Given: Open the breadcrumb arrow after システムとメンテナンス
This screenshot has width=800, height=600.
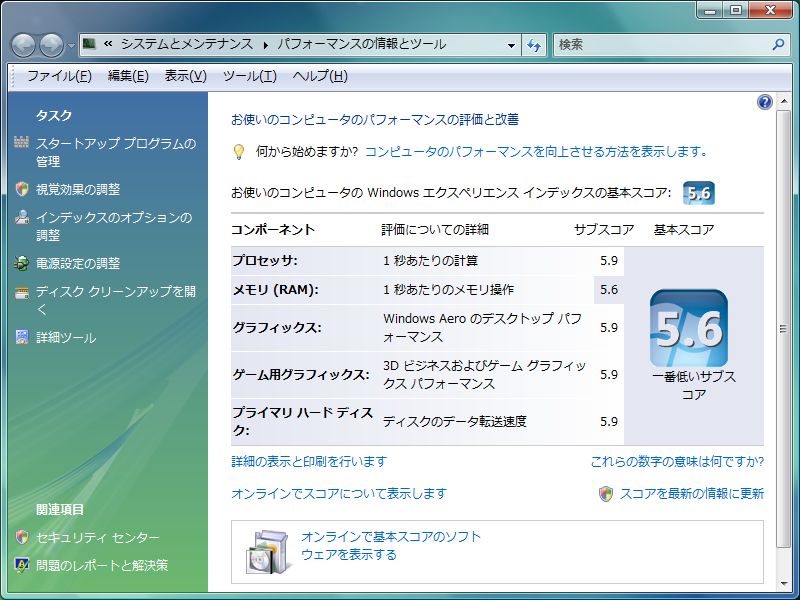Looking at the screenshot, I should [x=266, y=45].
